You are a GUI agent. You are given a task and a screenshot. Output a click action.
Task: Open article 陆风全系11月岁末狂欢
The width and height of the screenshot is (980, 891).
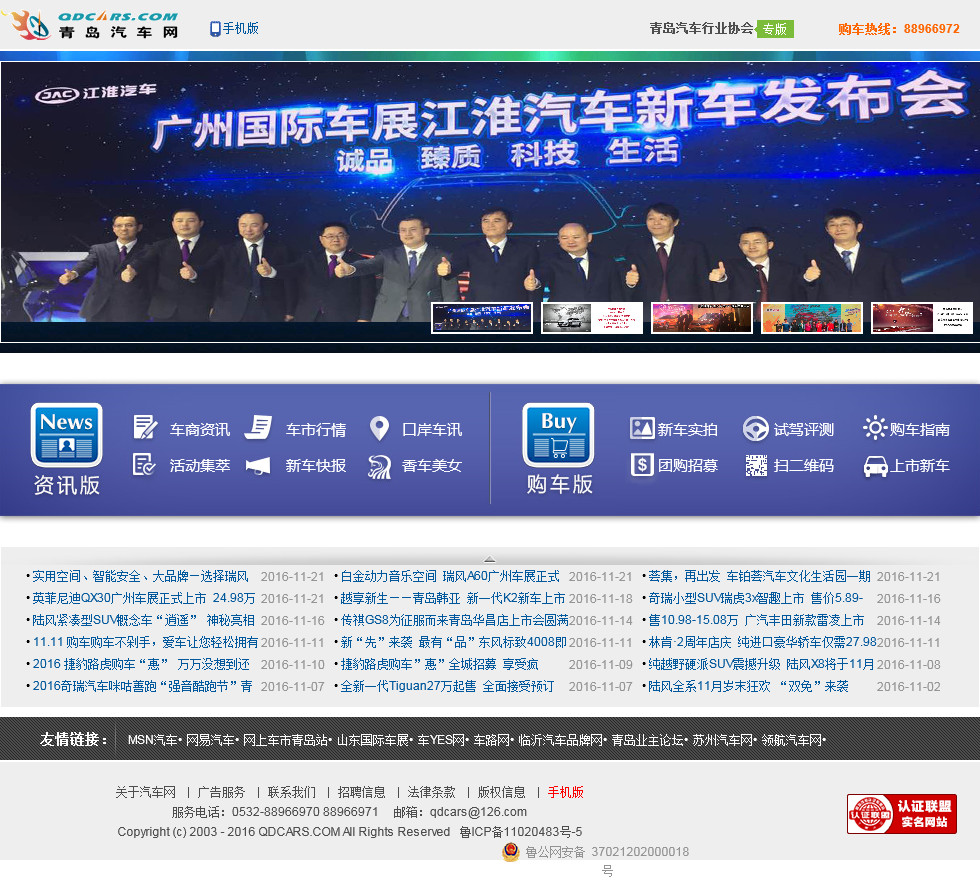click(x=748, y=686)
